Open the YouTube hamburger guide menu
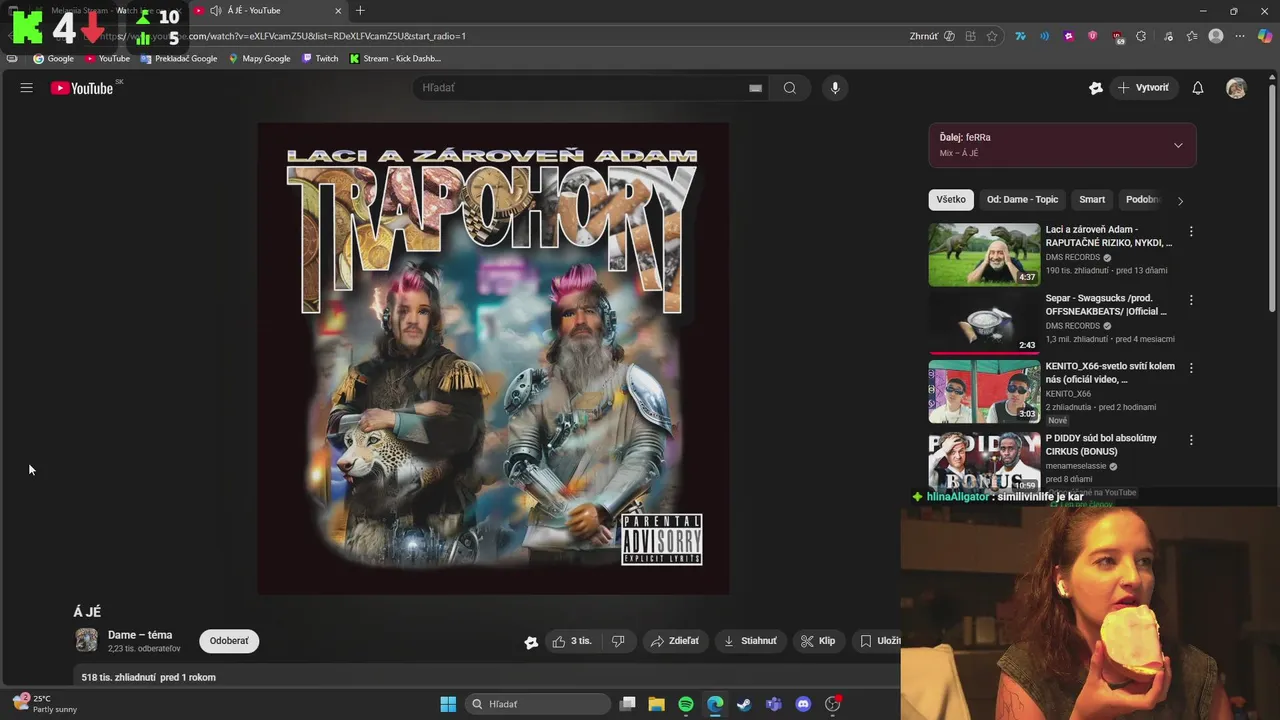 coord(27,88)
